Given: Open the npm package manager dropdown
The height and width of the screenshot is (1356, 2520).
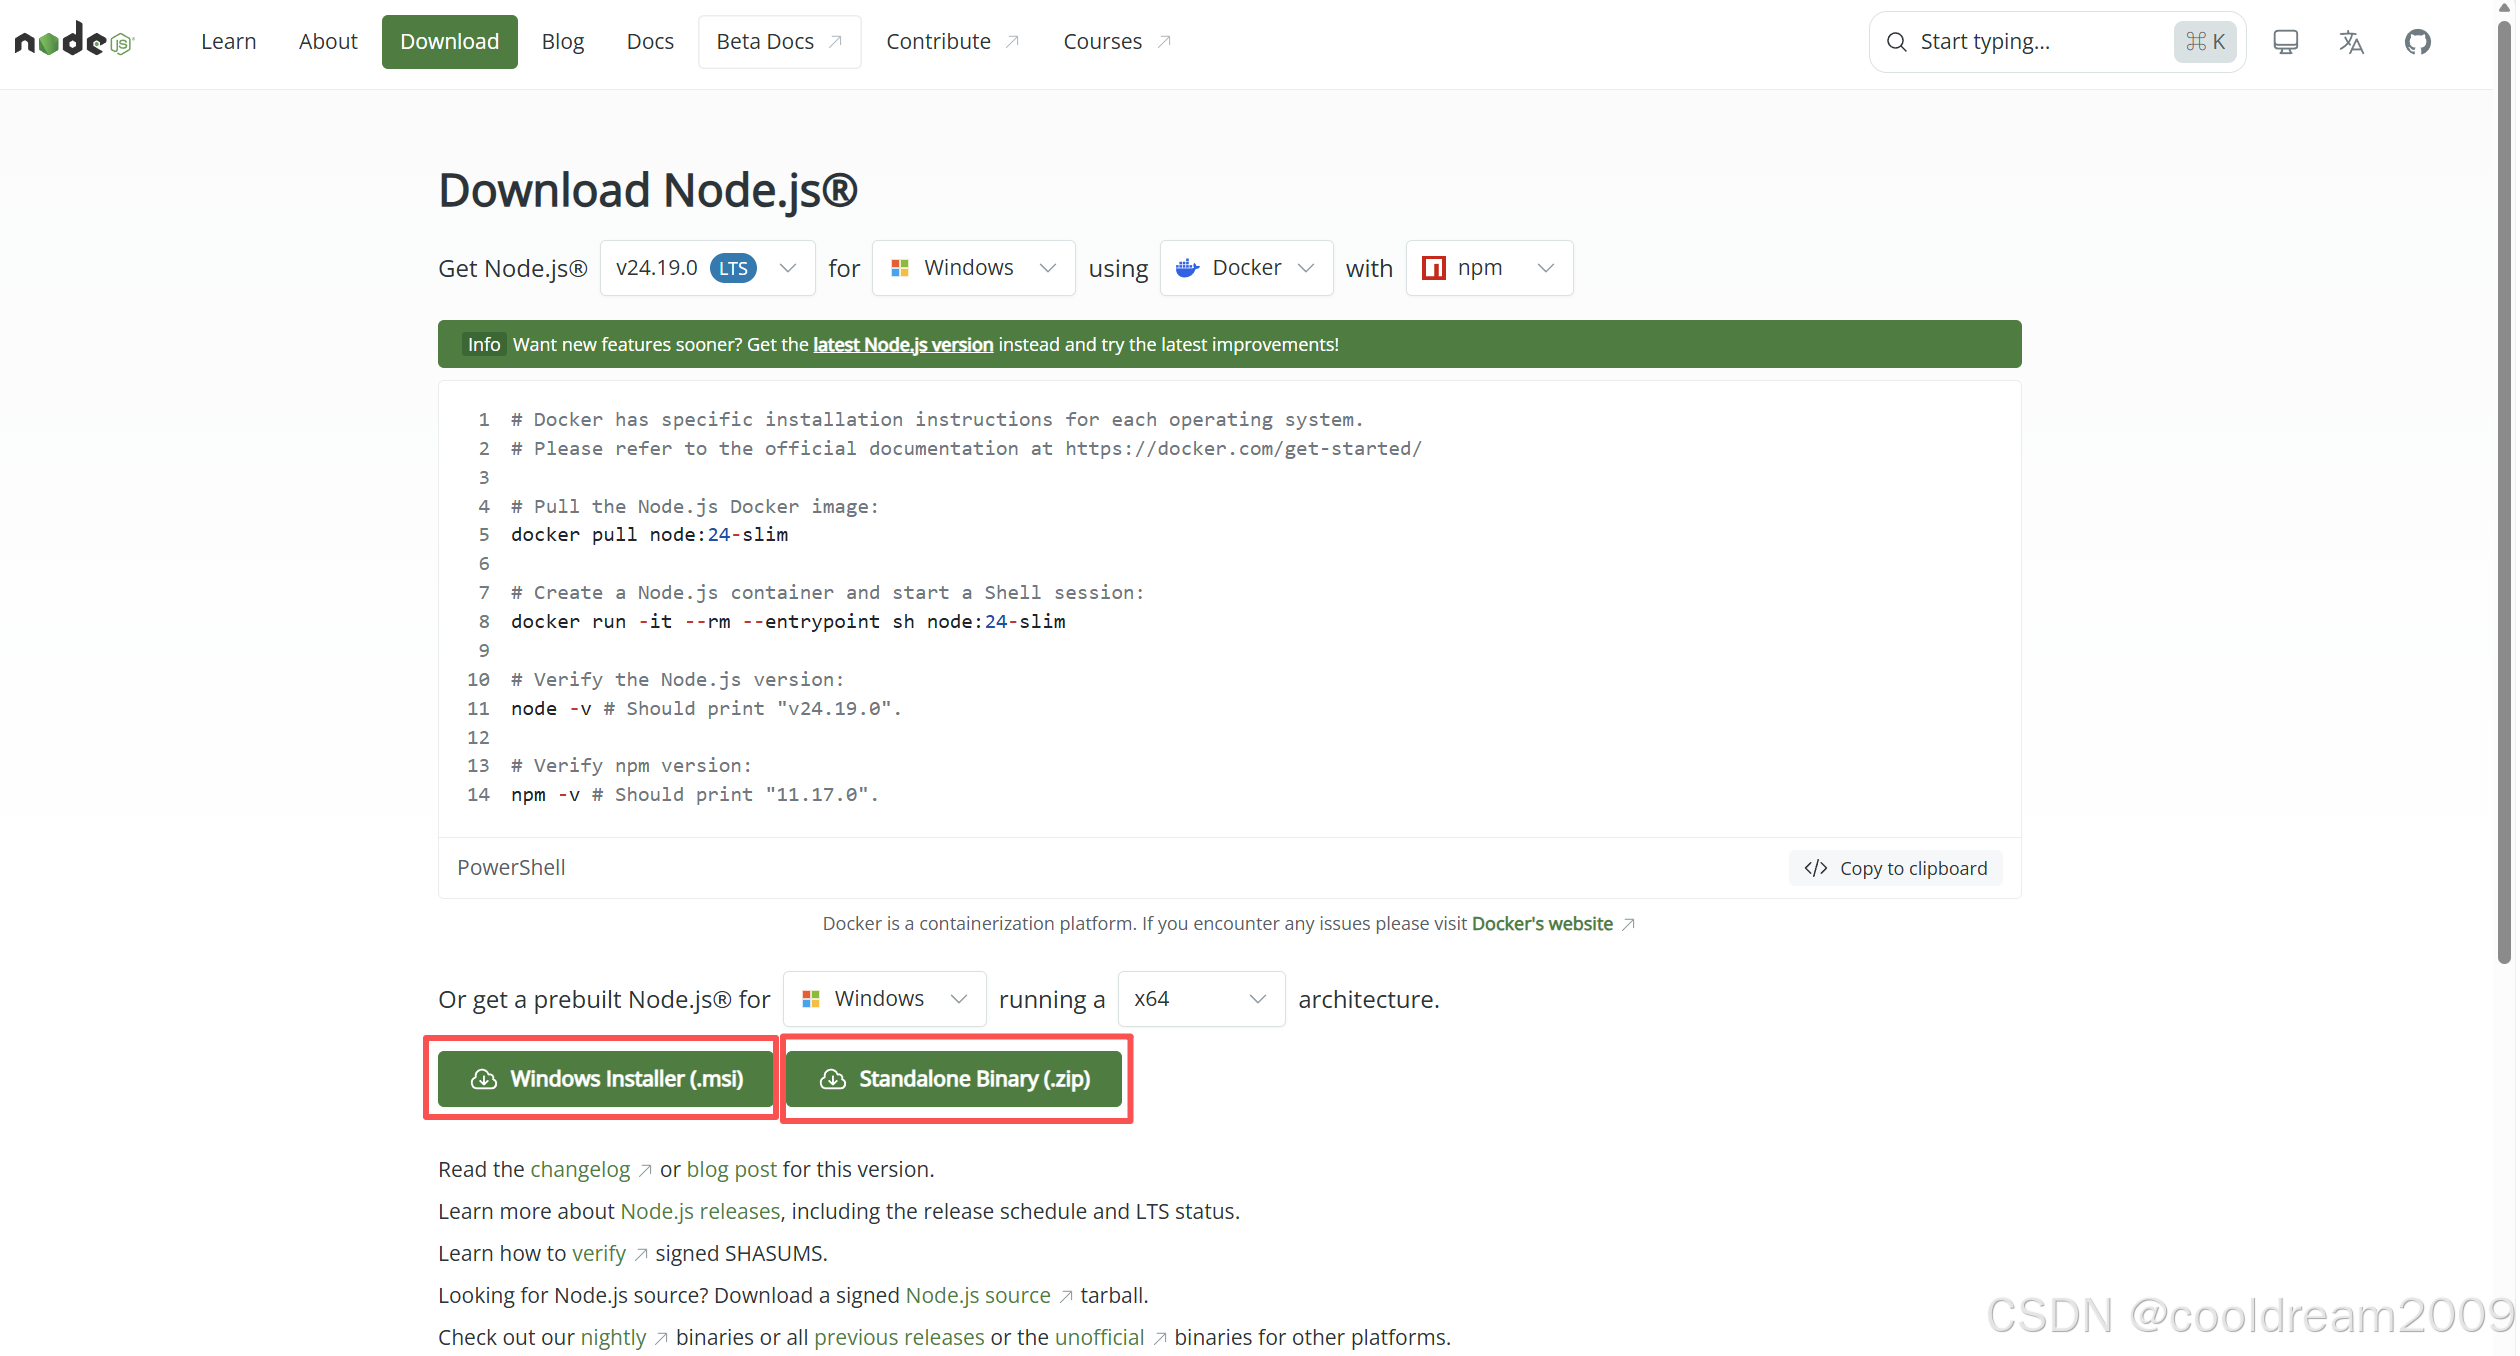Looking at the screenshot, I should click(x=1489, y=268).
